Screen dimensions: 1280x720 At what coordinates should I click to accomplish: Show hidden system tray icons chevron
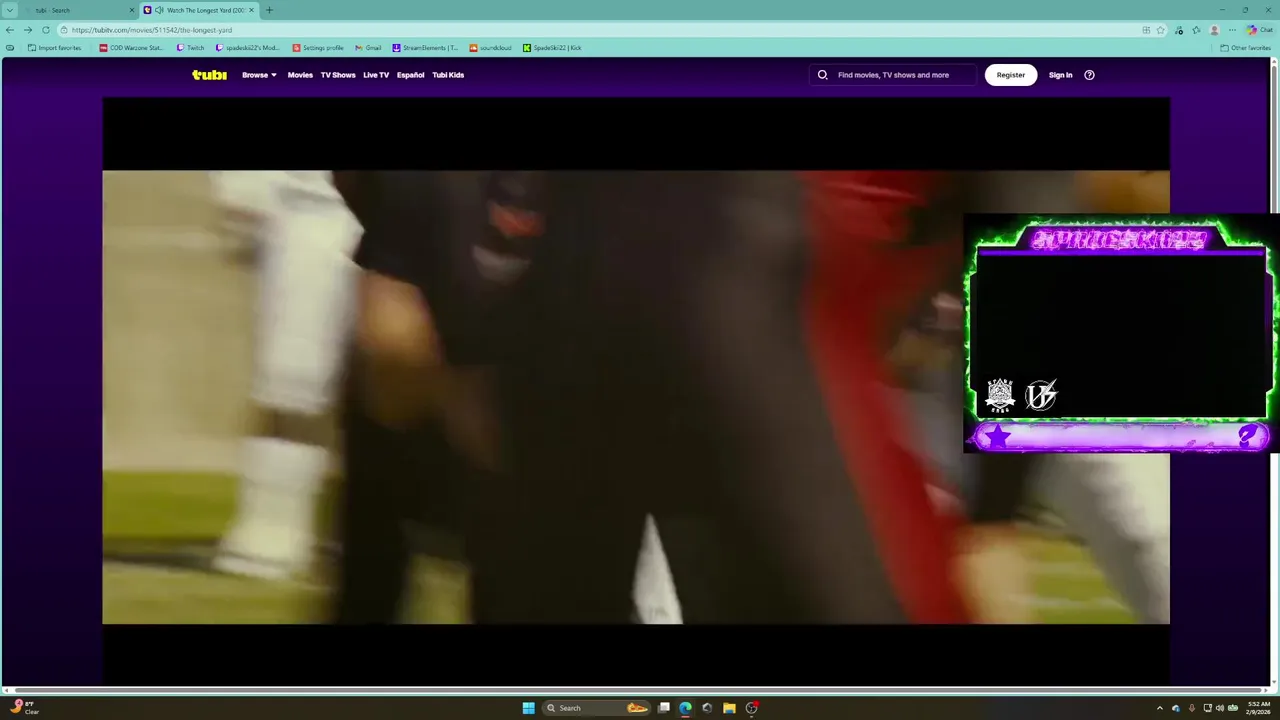pyautogui.click(x=1160, y=708)
